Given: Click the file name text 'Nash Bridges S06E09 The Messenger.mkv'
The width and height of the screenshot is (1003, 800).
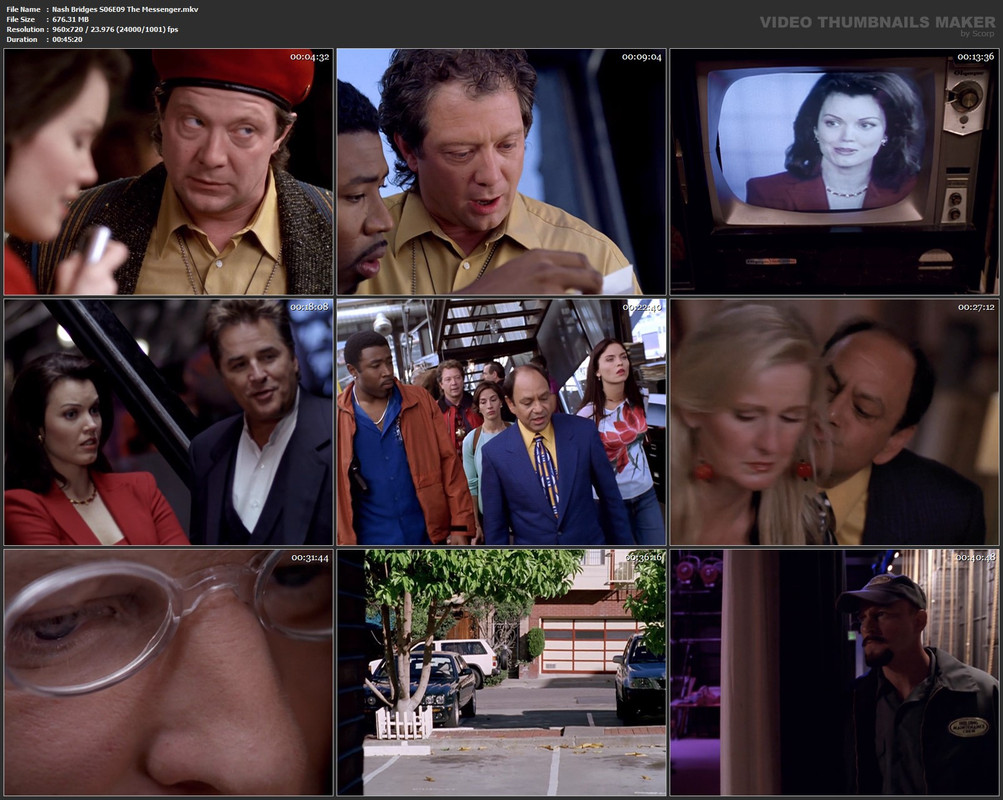Looking at the screenshot, I should tap(125, 9).
